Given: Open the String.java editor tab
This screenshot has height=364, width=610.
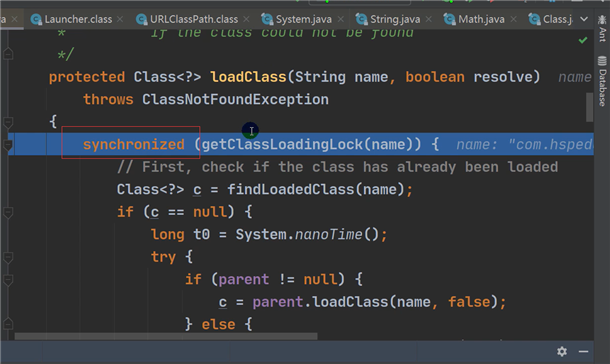Looking at the screenshot, I should pos(395,19).
